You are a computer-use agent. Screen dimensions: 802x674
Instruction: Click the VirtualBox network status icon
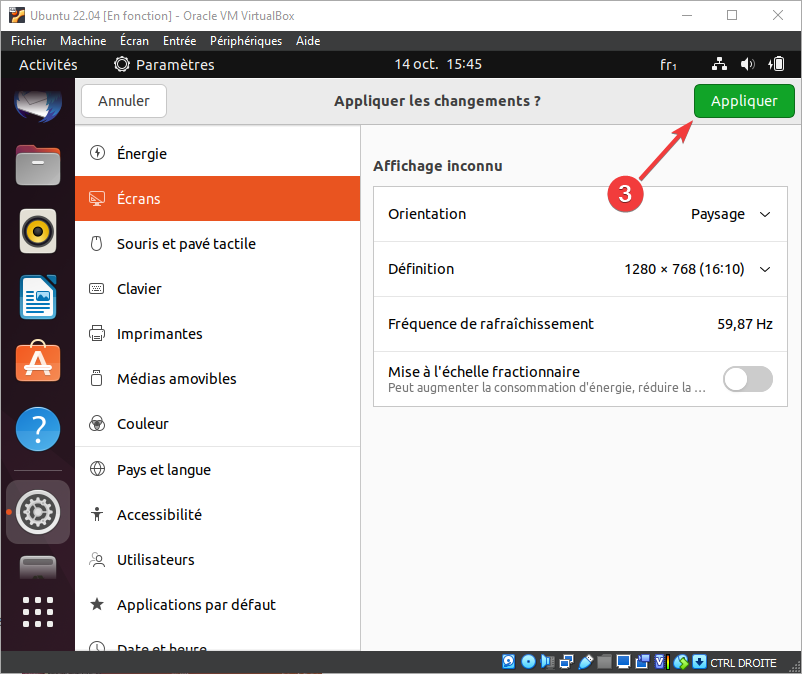tap(567, 662)
